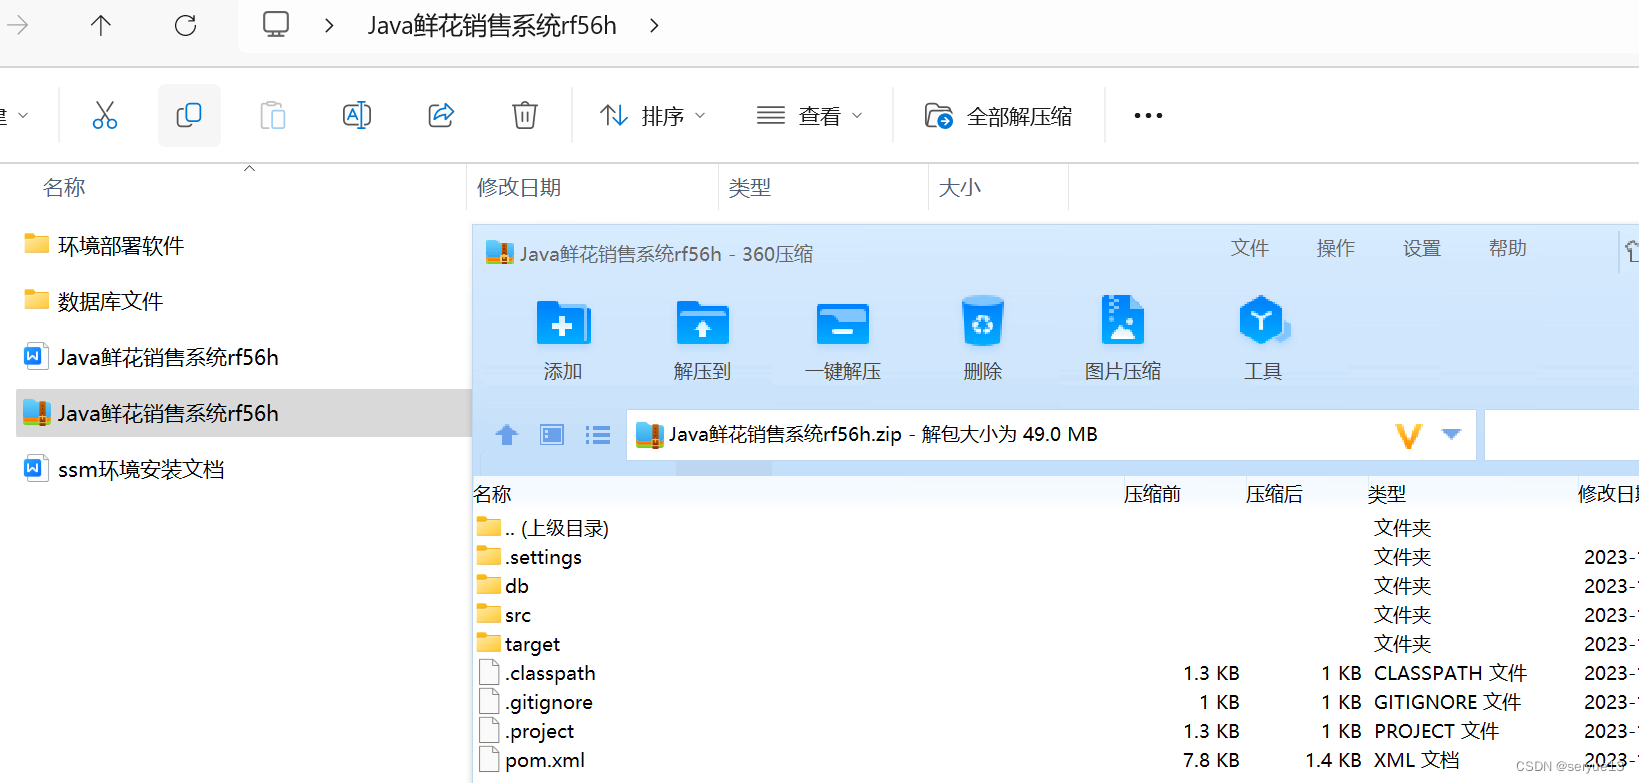Sort by 修改日期 column in Explorer
The image size is (1639, 783).
tap(519, 188)
